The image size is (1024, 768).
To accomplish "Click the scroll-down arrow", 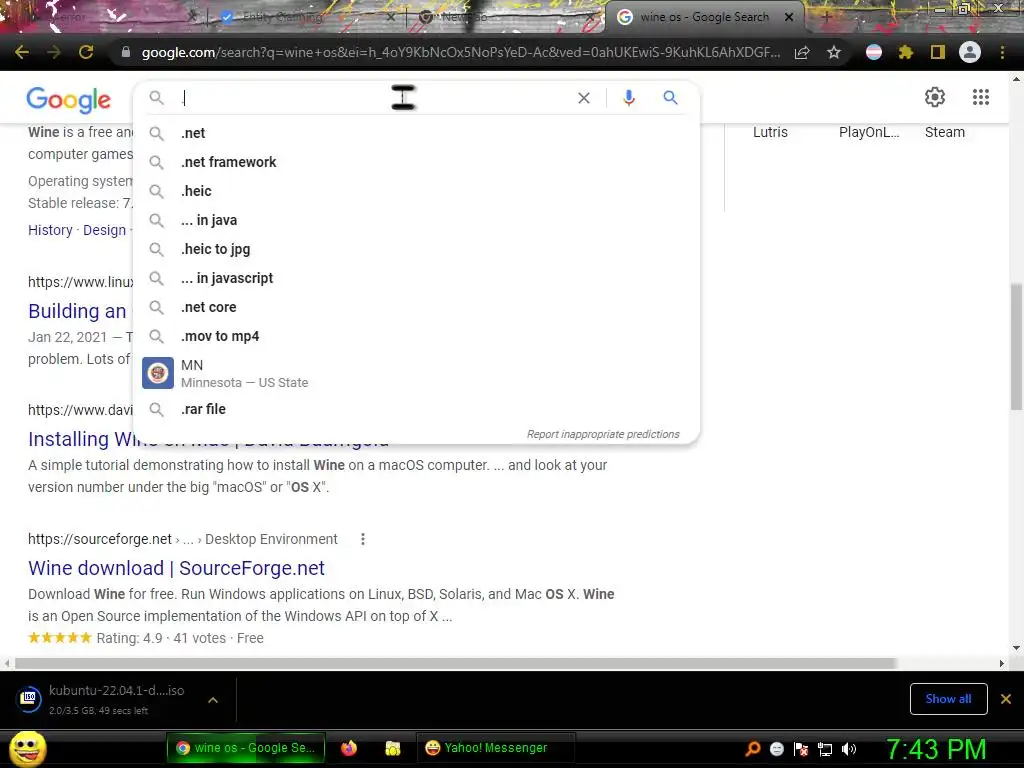I will point(1016,648).
